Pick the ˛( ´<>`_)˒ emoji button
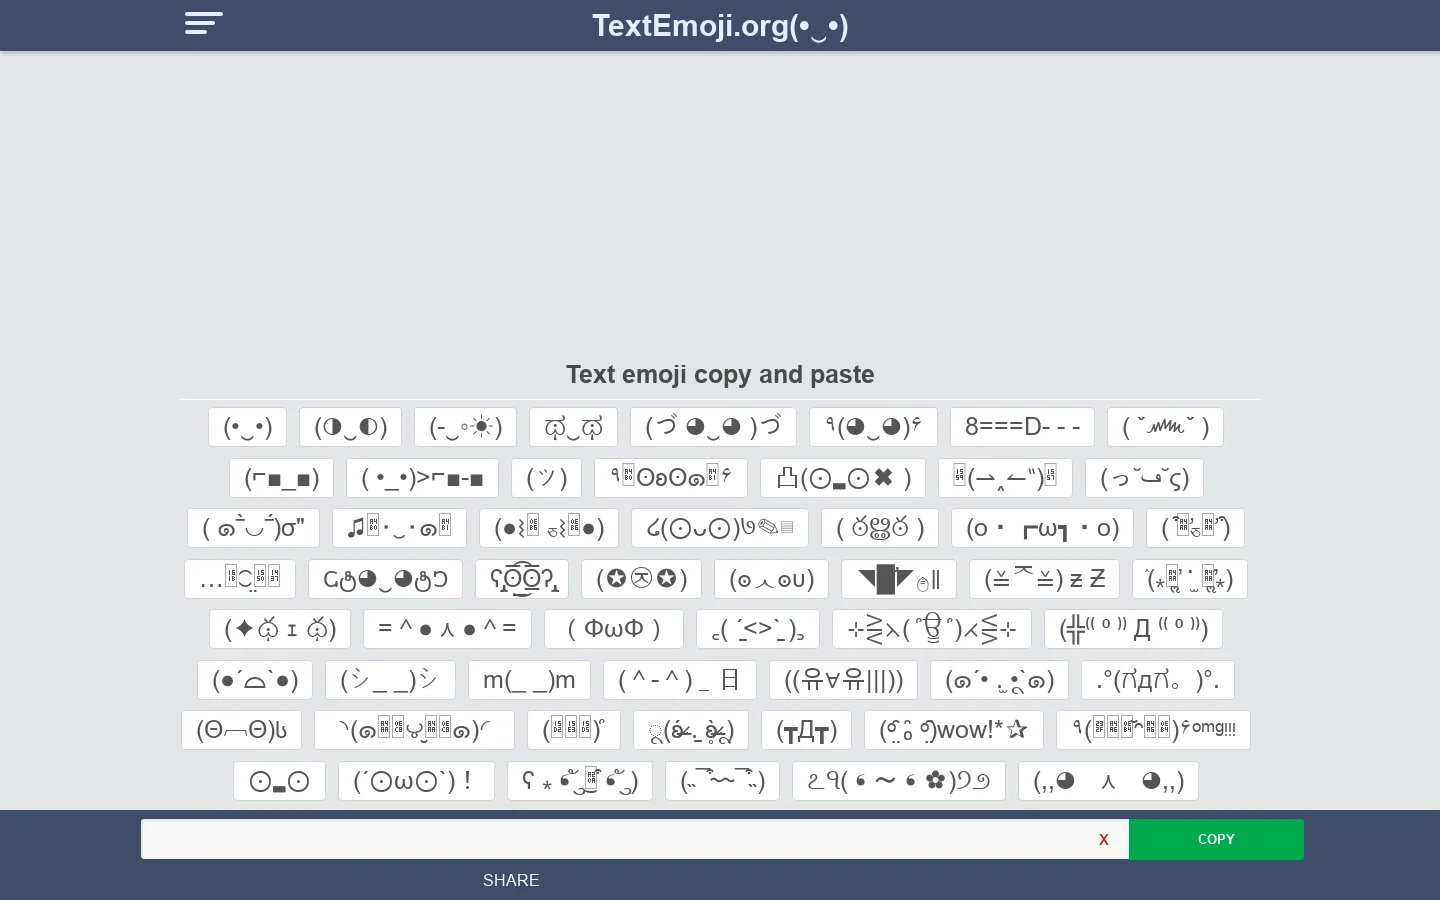This screenshot has width=1440, height=900. coord(758,629)
